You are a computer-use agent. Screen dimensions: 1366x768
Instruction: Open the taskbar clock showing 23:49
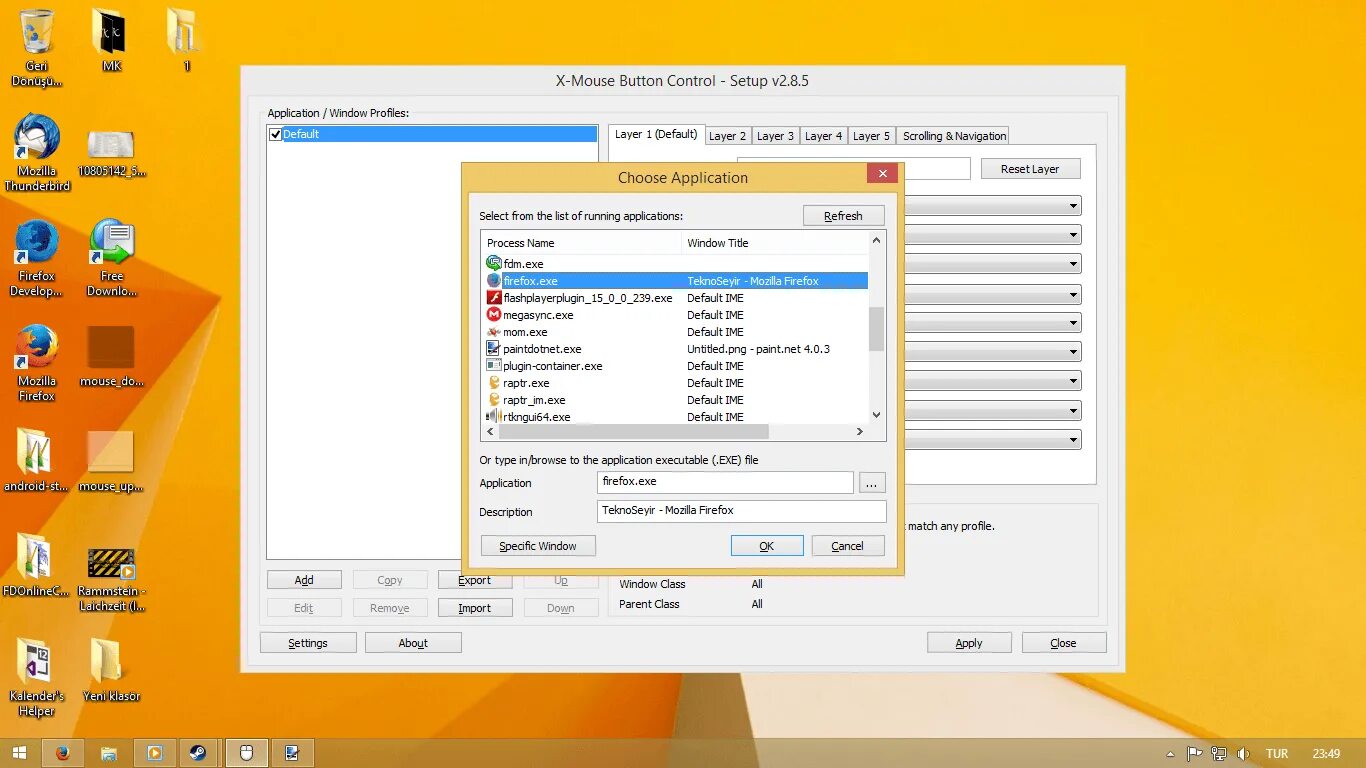(x=1326, y=754)
